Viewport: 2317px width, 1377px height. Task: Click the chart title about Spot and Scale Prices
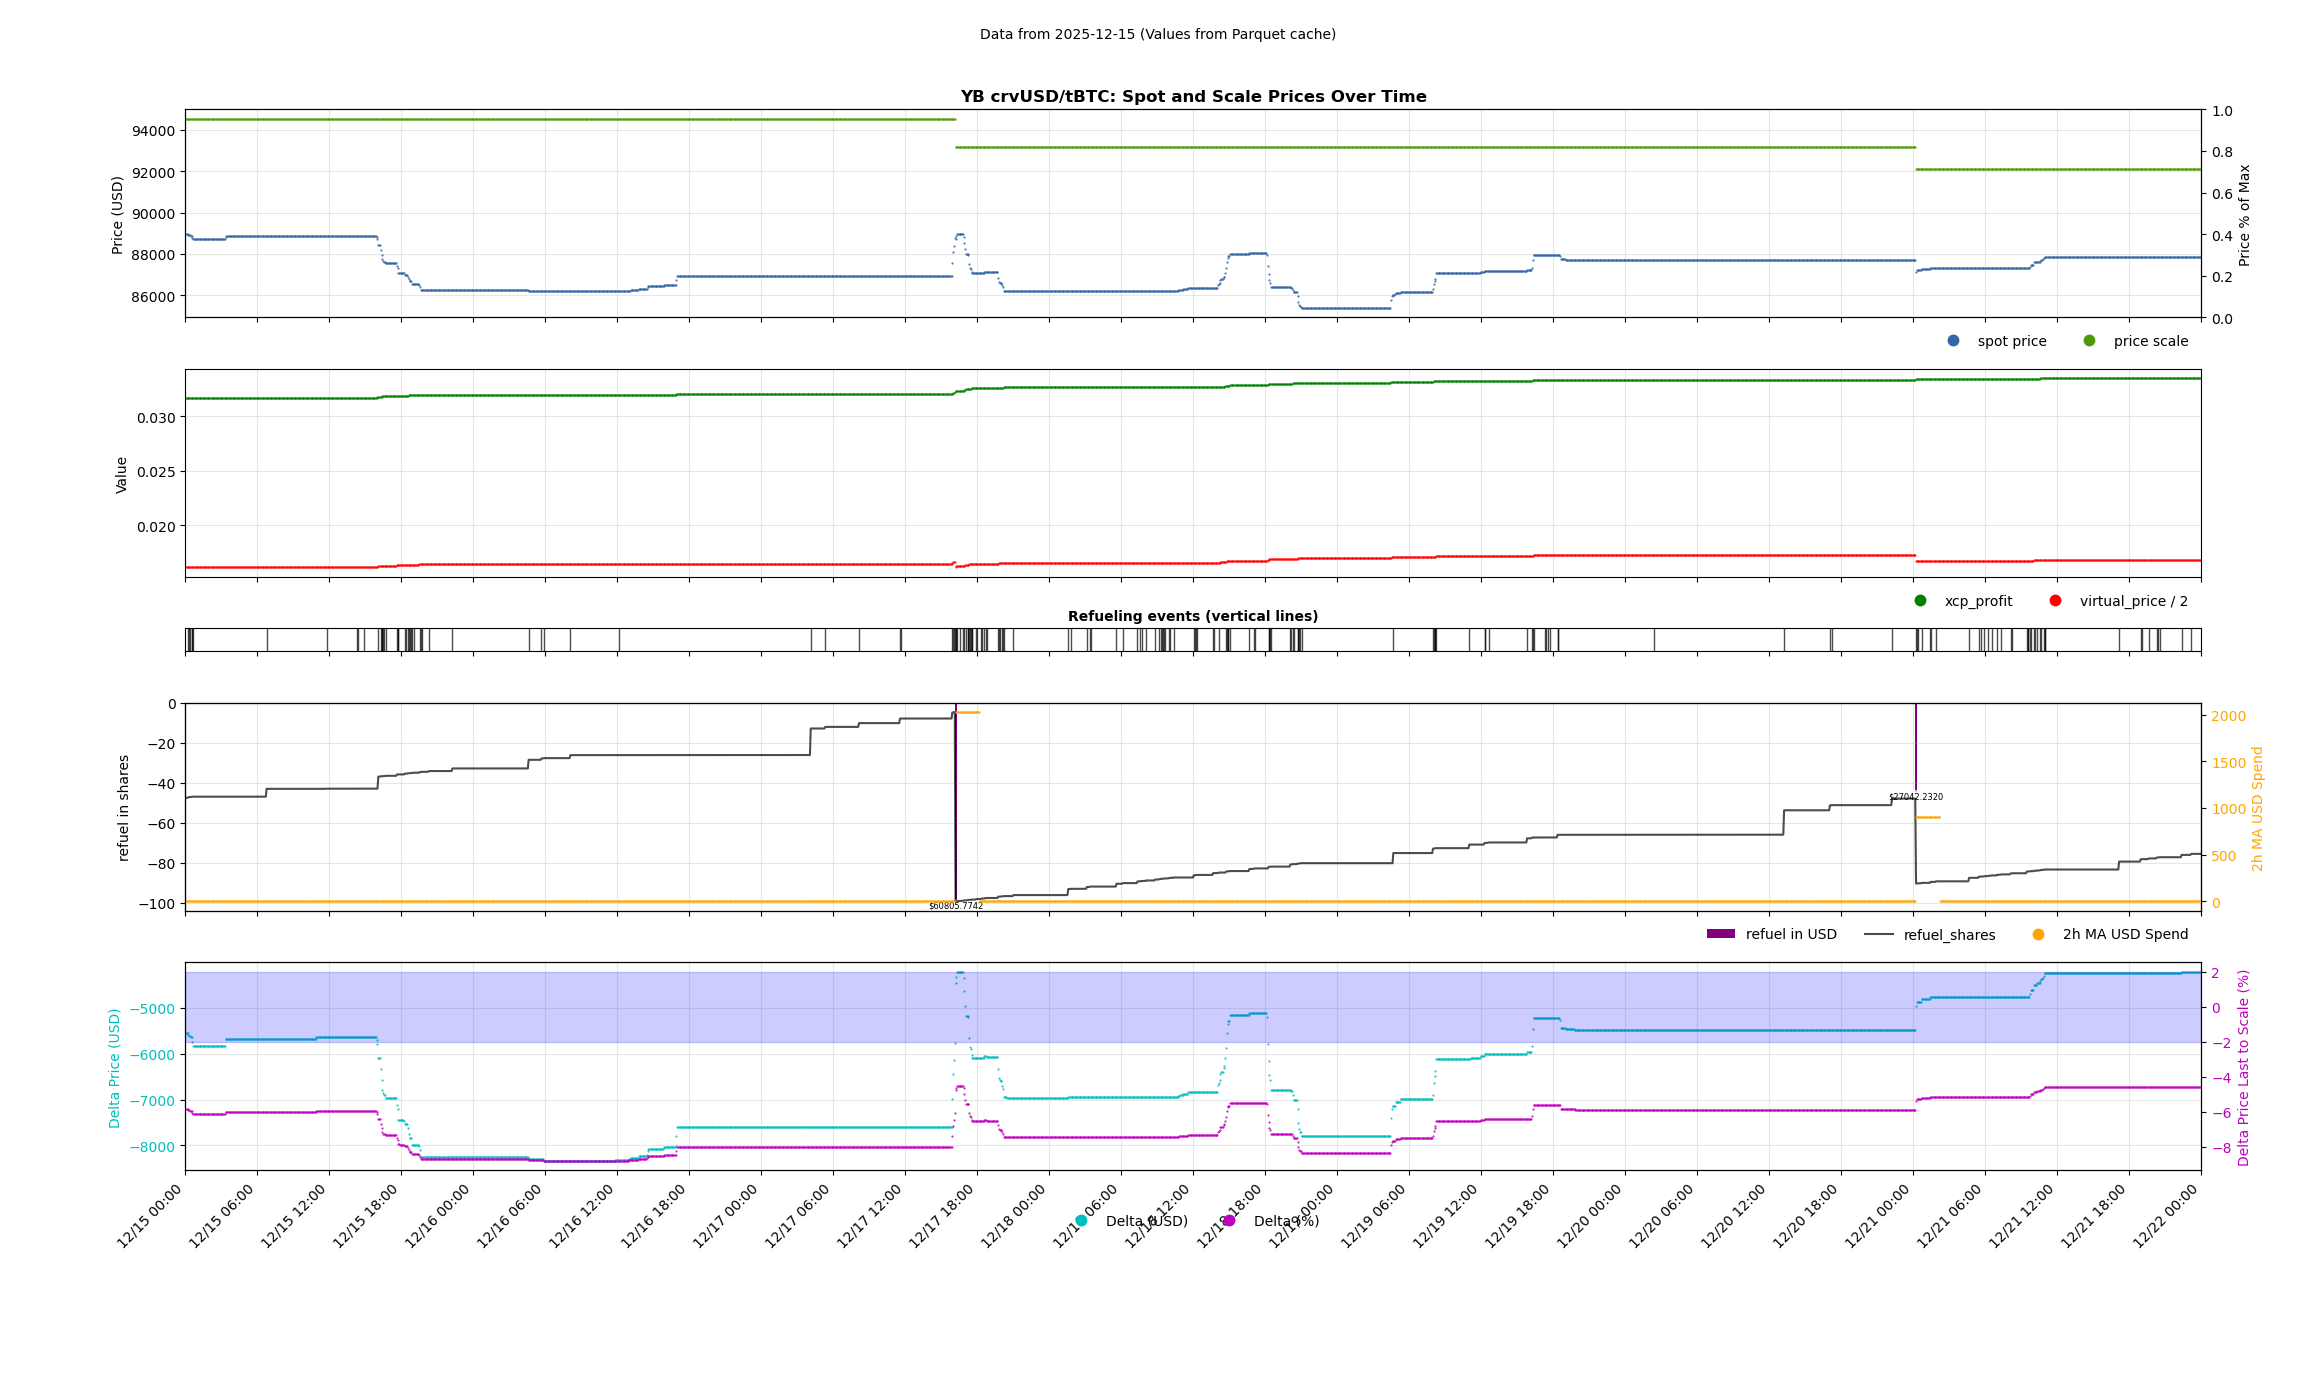pyautogui.click(x=1193, y=97)
